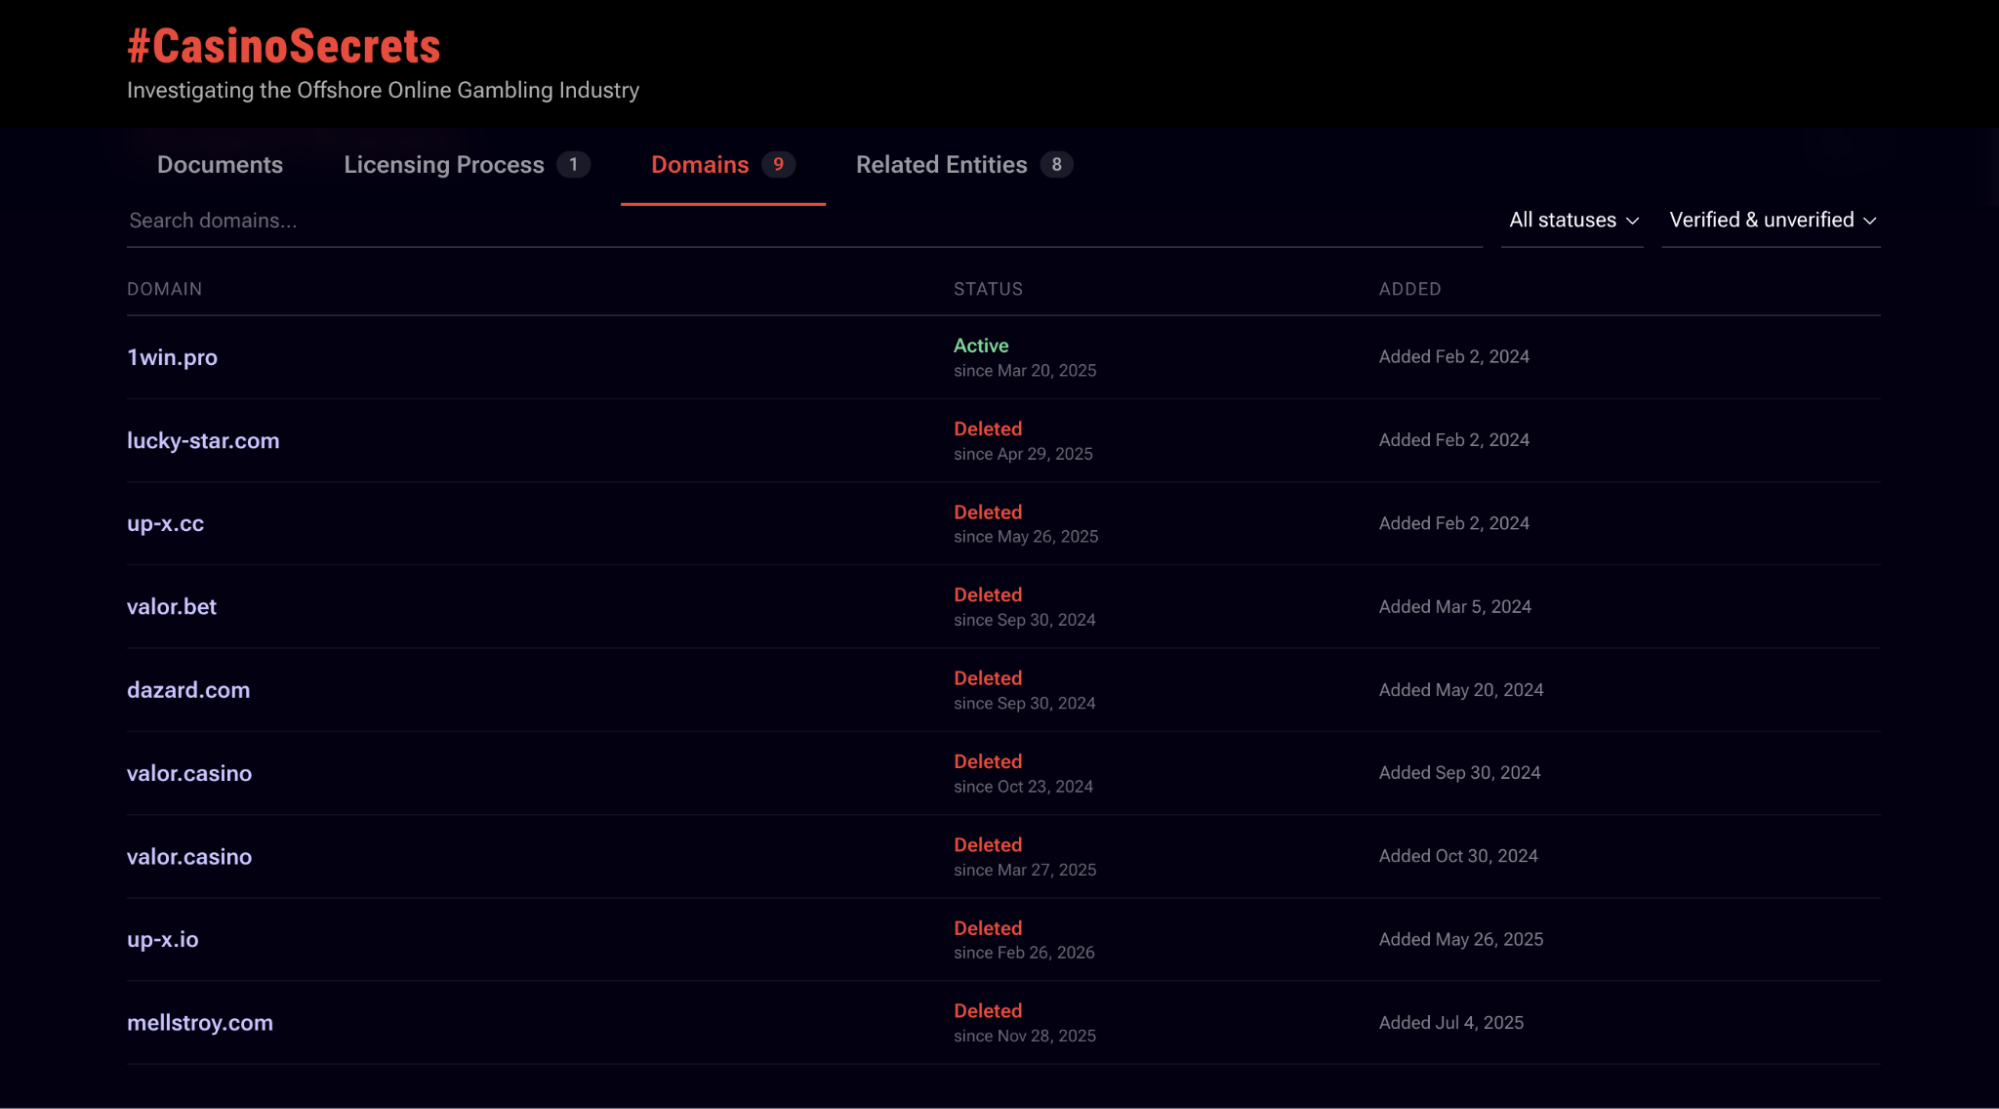Image resolution: width=1999 pixels, height=1109 pixels.
Task: Click the tagline about offshore online gambling
Action: [383, 90]
